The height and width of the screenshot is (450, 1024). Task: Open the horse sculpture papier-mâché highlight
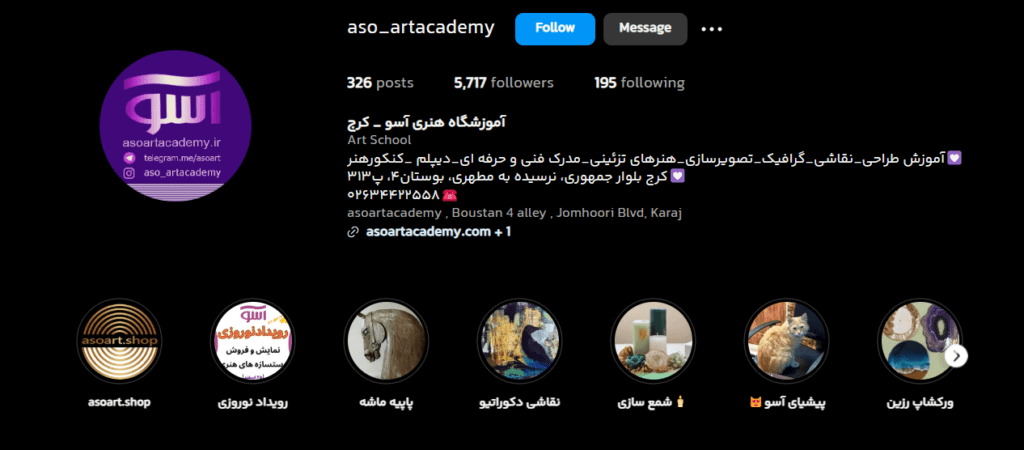(x=386, y=340)
